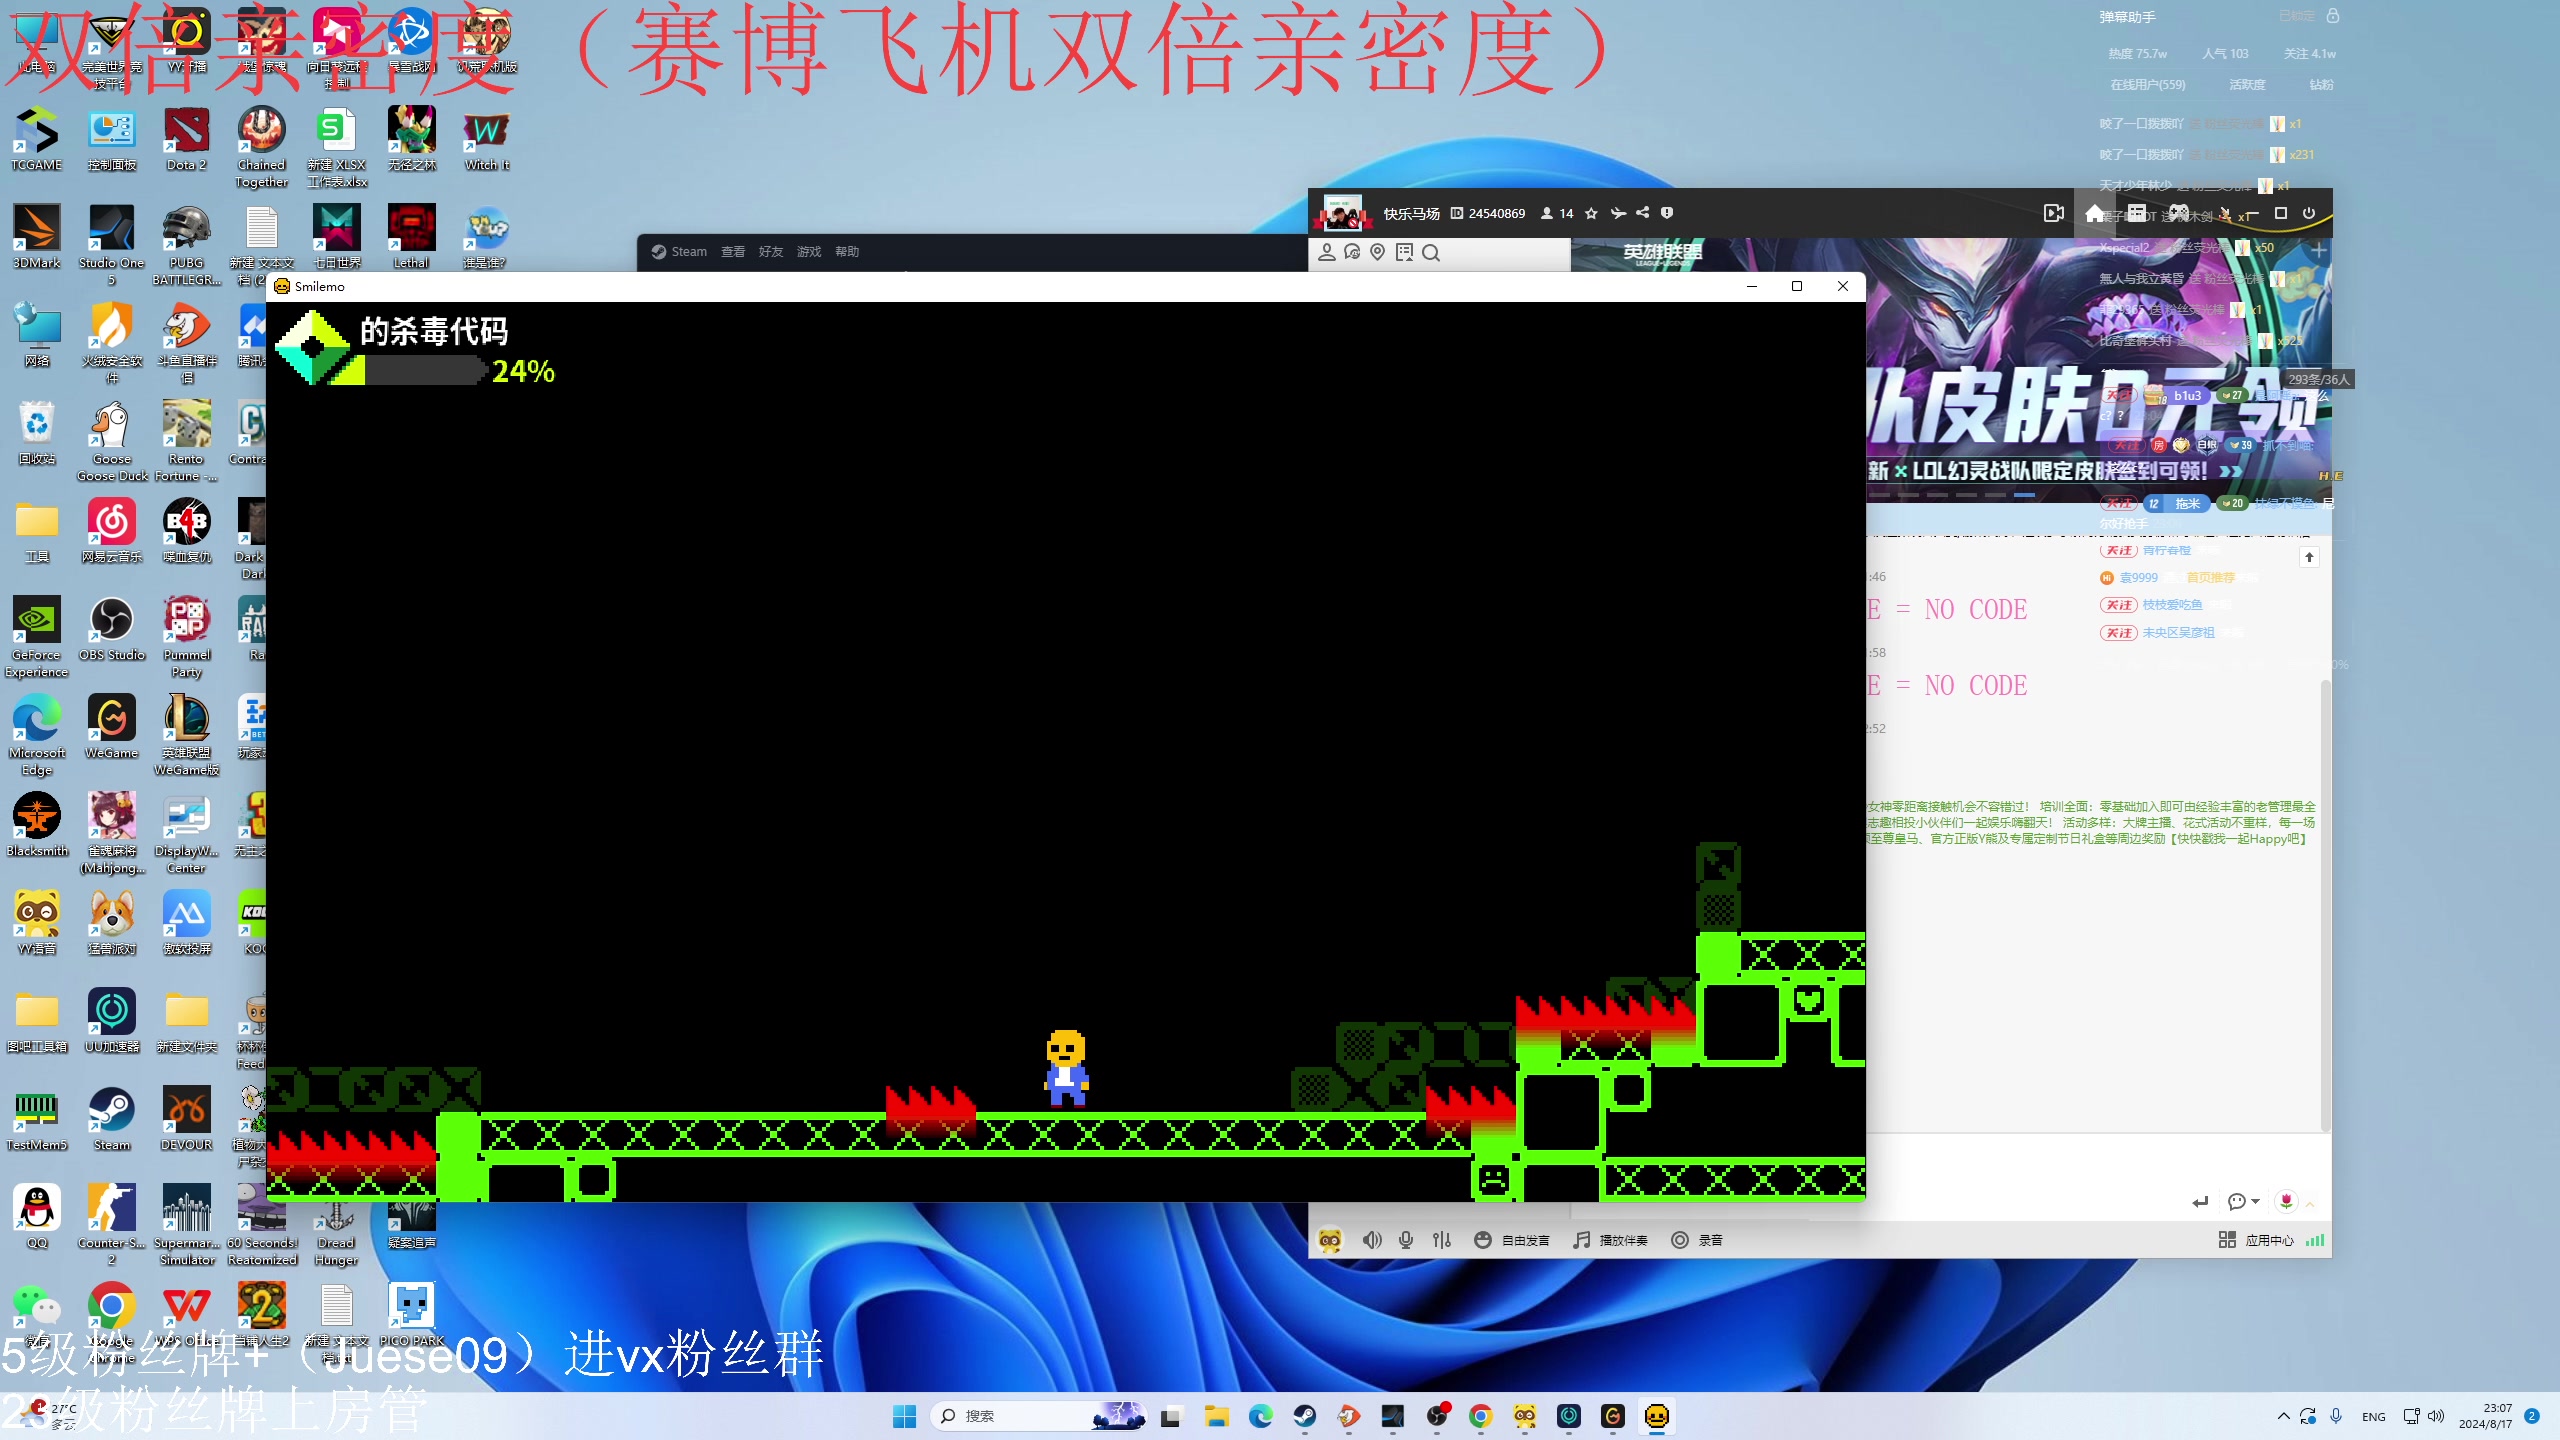Click the user profile icon in YY toolbar
The width and height of the screenshot is (2560, 1440).
[1327, 252]
